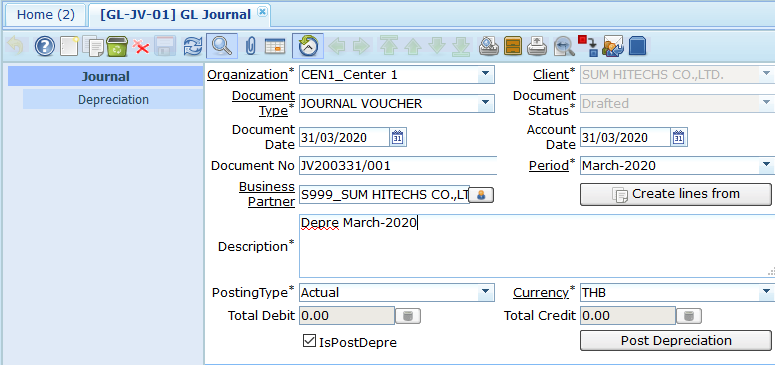Viewport: 775px width, 365px height.
Task: Toggle grid view with the table icon
Action: coord(275,46)
